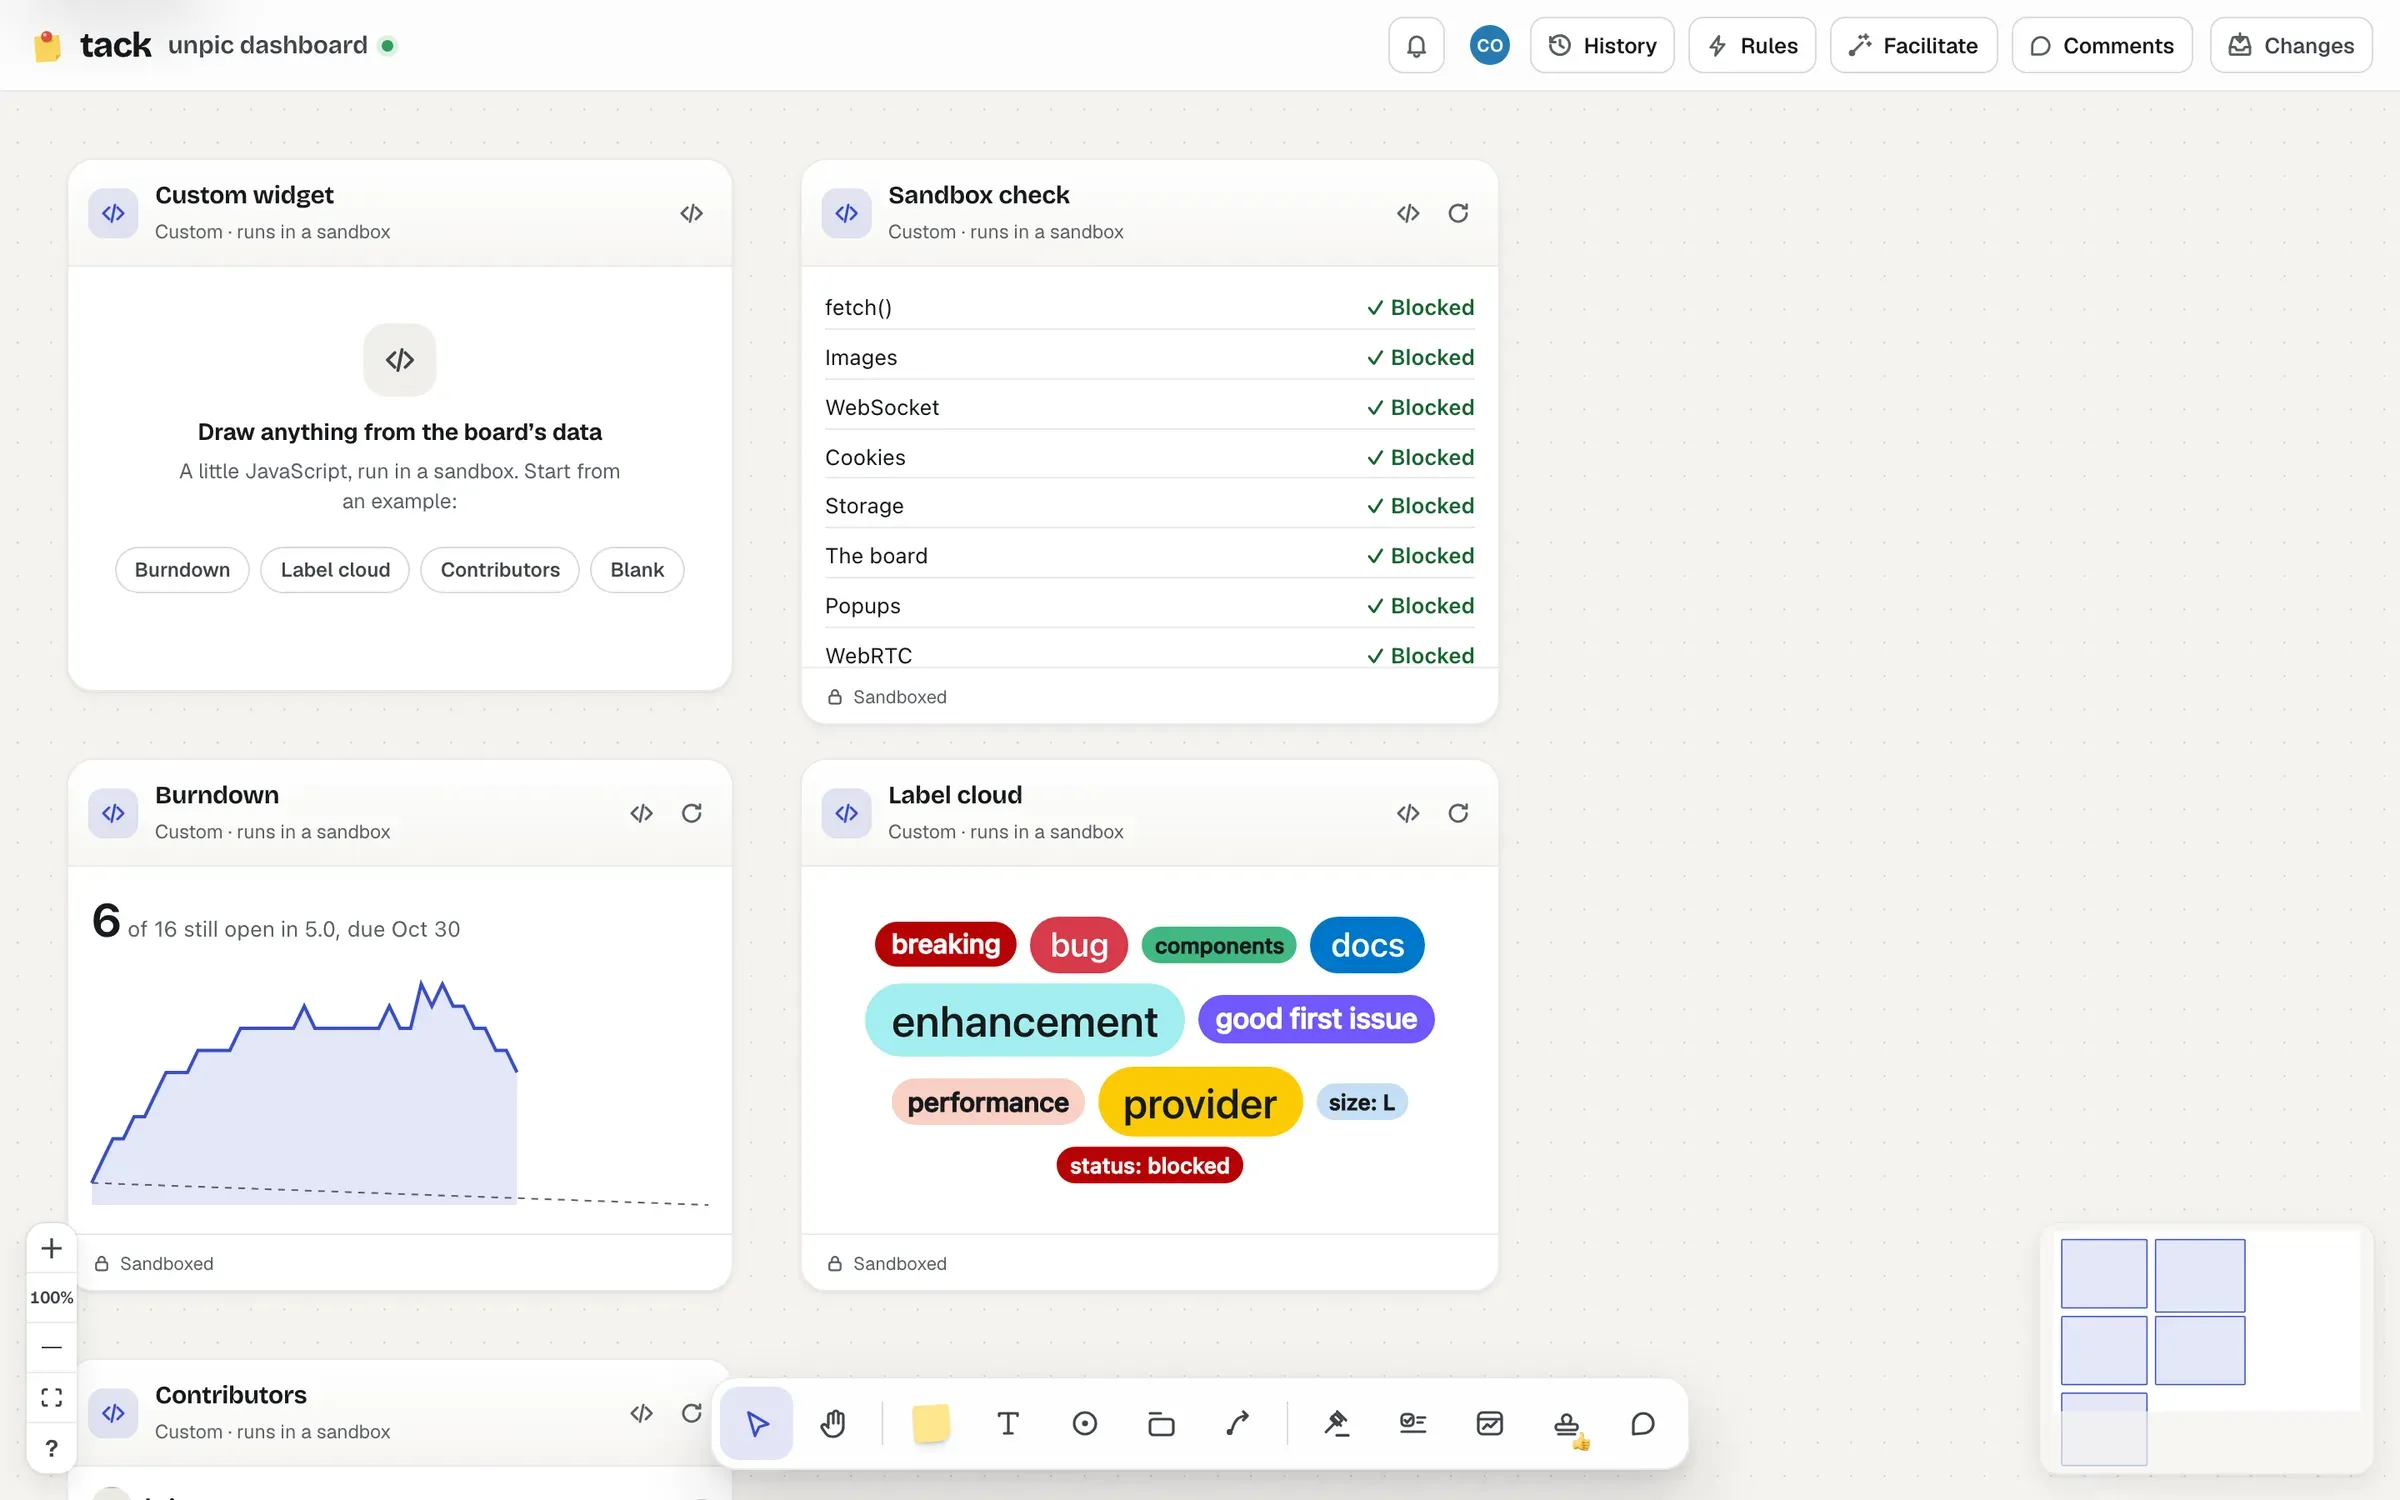
Task: Select the comment bubble tool
Action: (1643, 1423)
